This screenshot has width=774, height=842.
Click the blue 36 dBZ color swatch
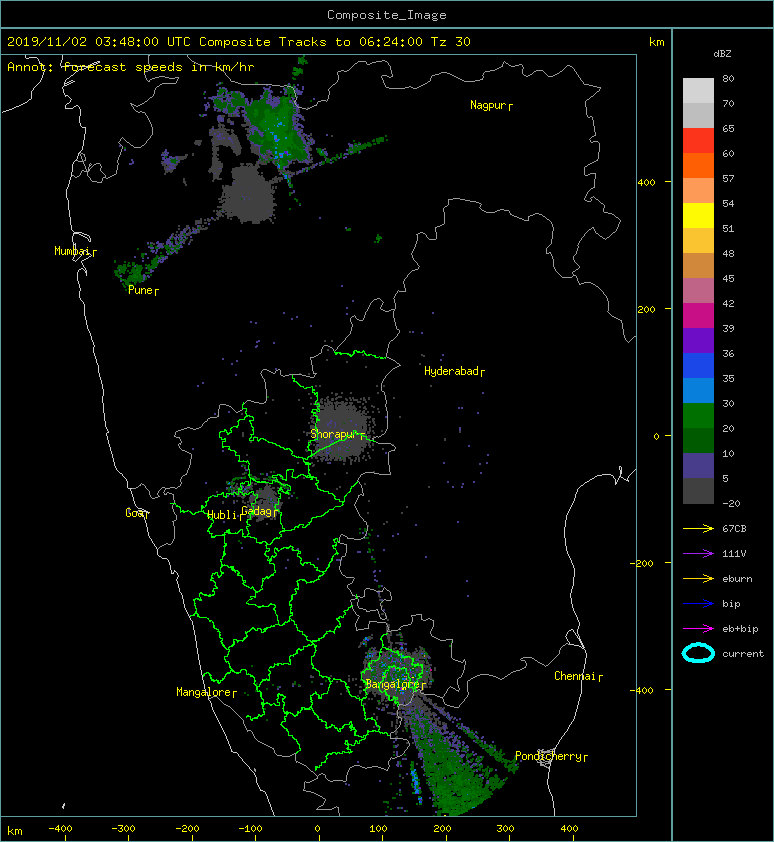[698, 365]
